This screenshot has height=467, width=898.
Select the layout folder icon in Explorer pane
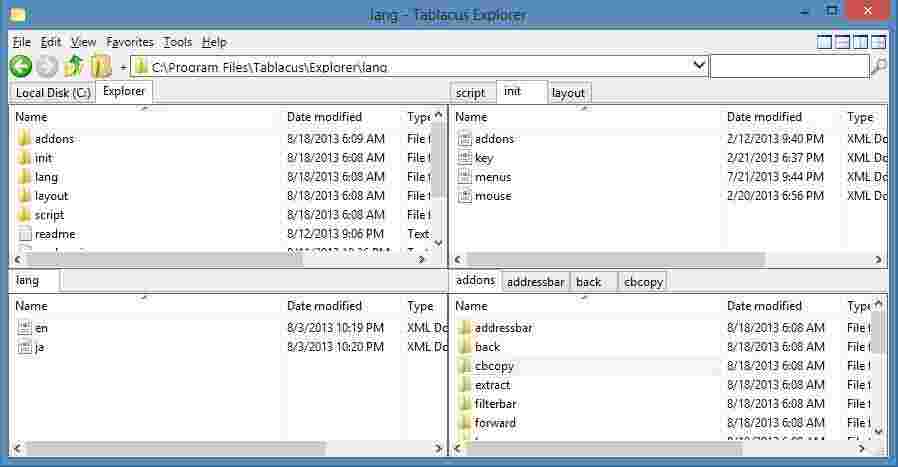tap(24, 195)
